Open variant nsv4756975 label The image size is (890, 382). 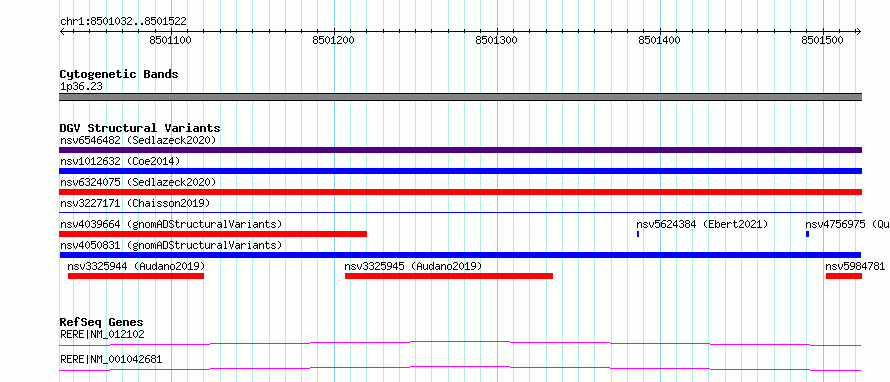click(x=847, y=224)
